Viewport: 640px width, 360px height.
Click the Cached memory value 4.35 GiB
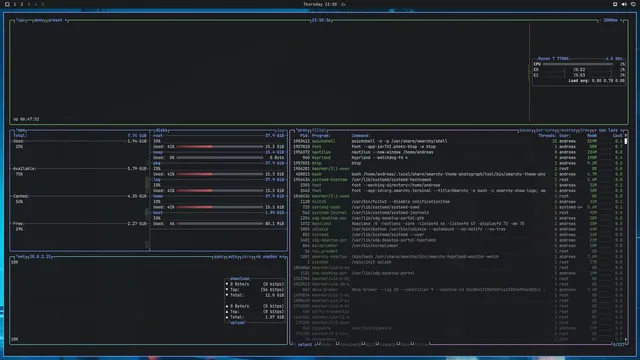(x=137, y=196)
